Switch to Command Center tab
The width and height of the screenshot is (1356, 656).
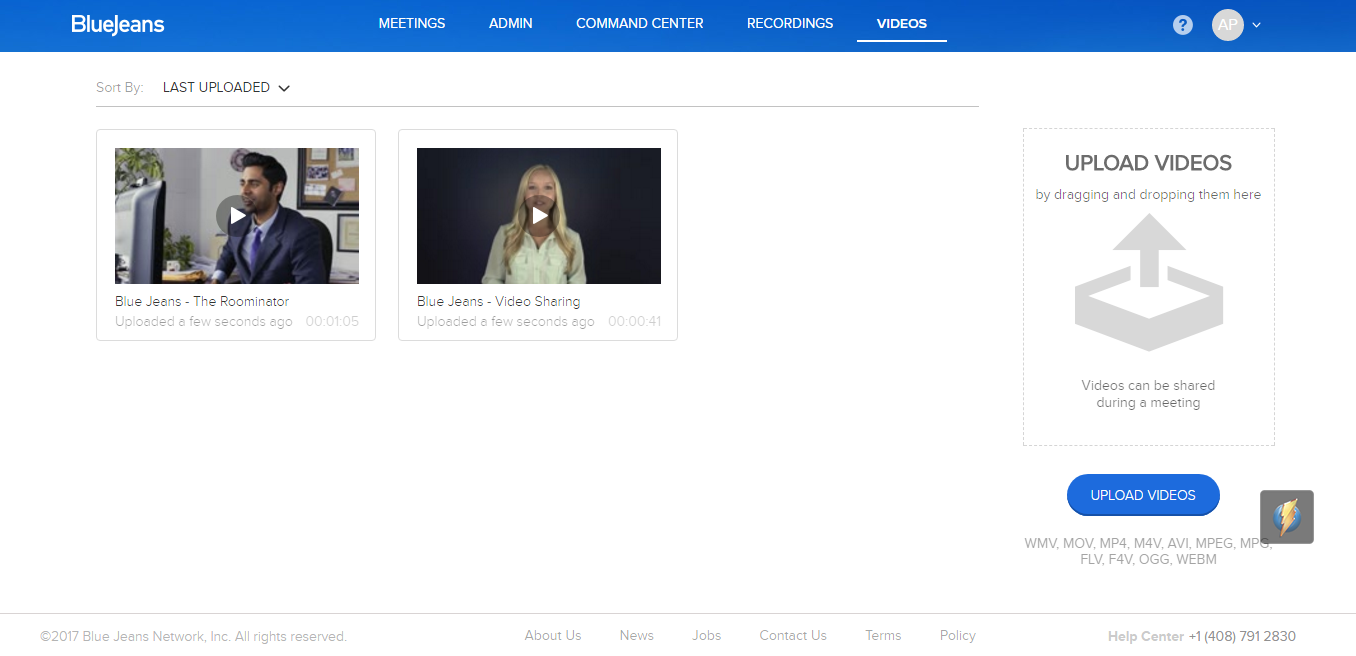(639, 23)
